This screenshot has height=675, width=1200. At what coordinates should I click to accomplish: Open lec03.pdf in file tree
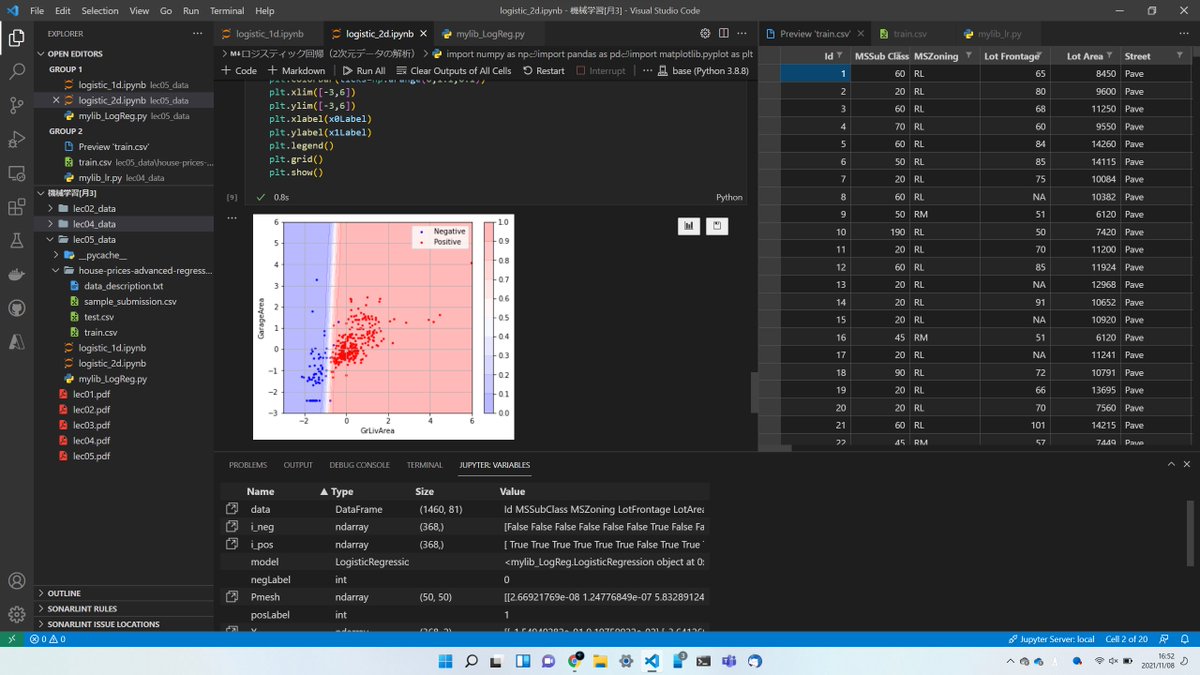point(91,425)
